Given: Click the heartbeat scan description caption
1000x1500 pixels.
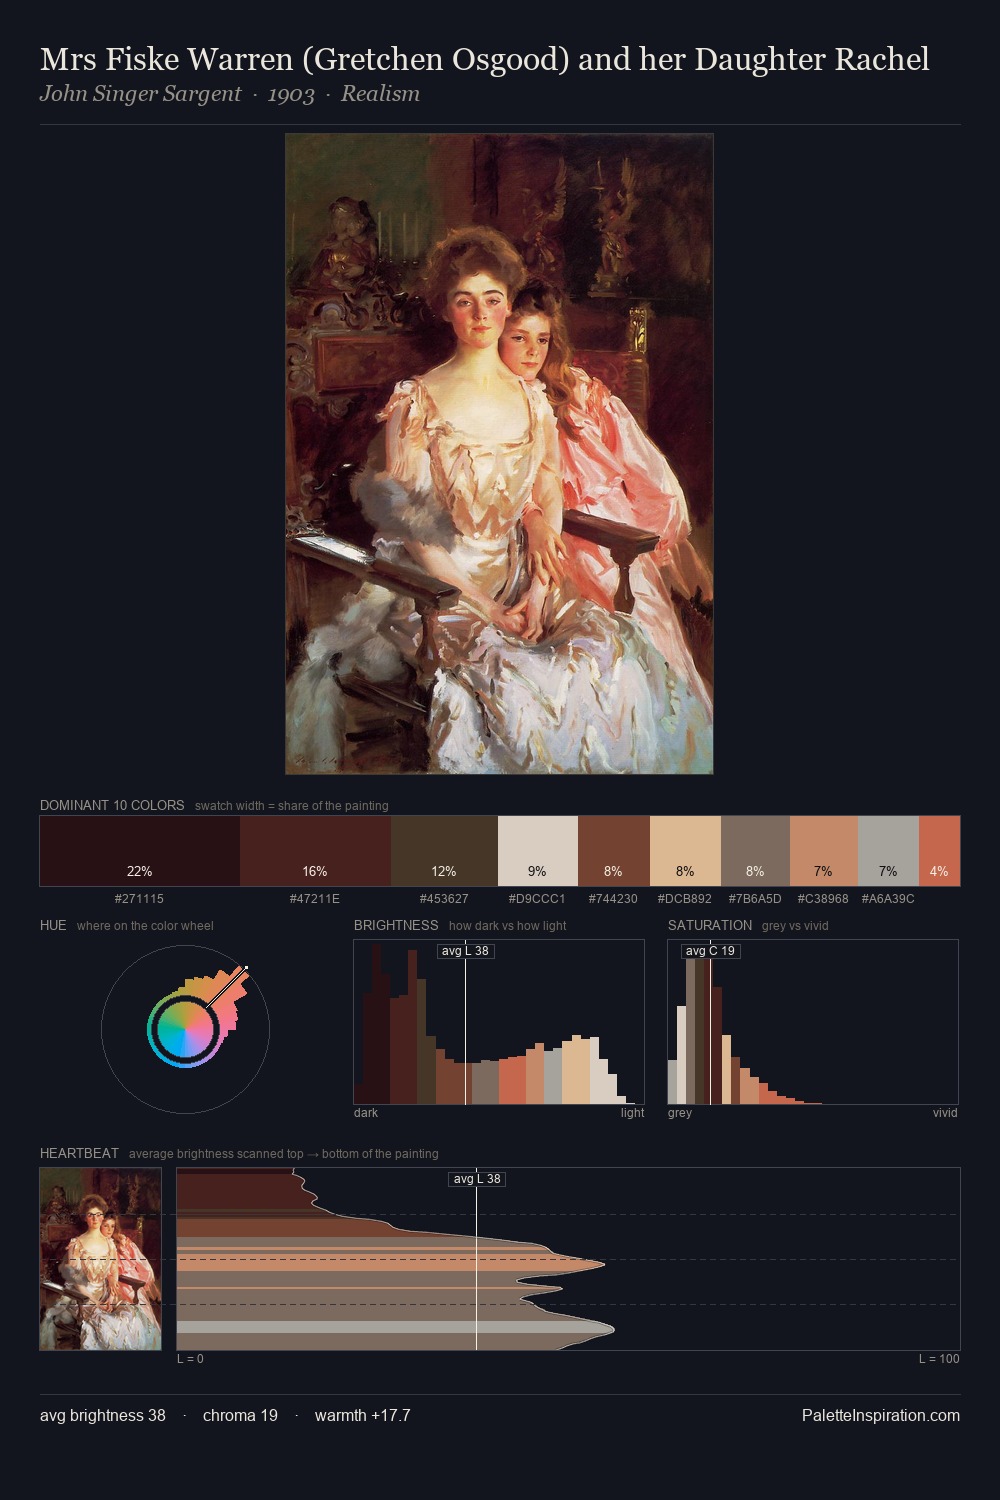Looking at the screenshot, I should tap(284, 1154).
